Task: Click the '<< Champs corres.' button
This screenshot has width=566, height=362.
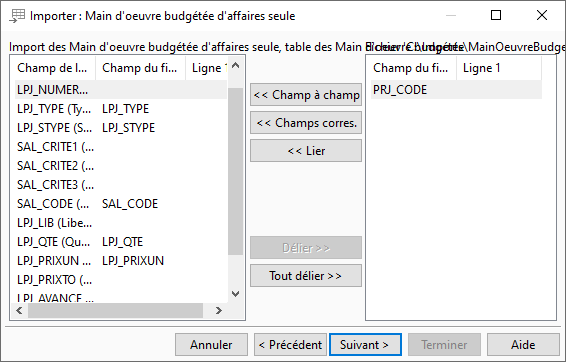Action: coord(306,123)
